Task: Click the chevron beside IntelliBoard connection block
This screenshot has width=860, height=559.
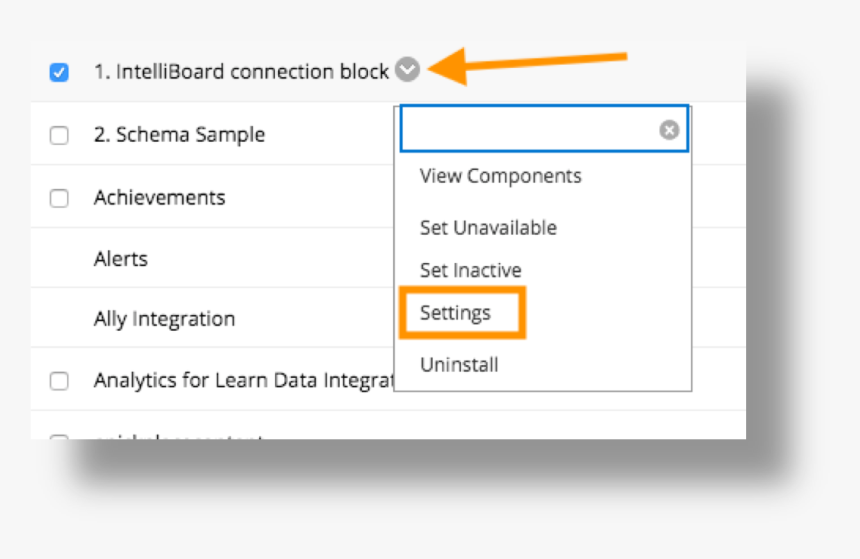Action: [x=408, y=70]
